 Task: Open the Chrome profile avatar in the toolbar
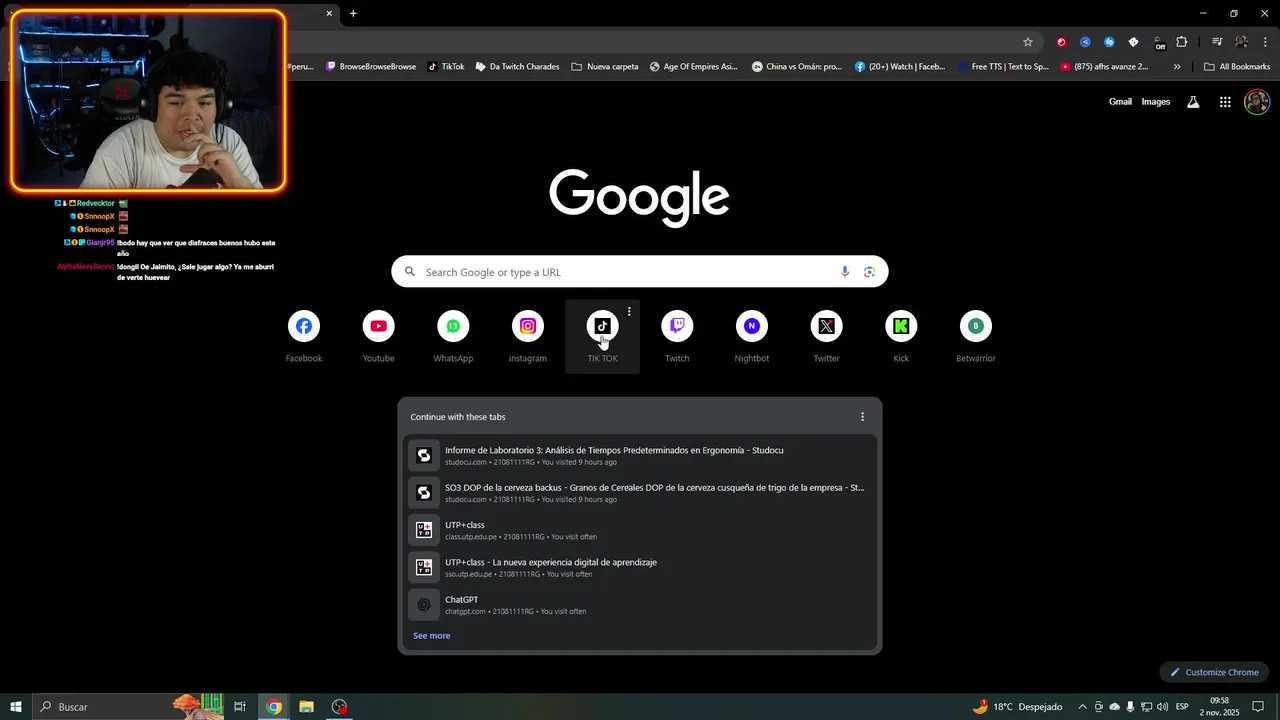pyautogui.click(x=1241, y=42)
